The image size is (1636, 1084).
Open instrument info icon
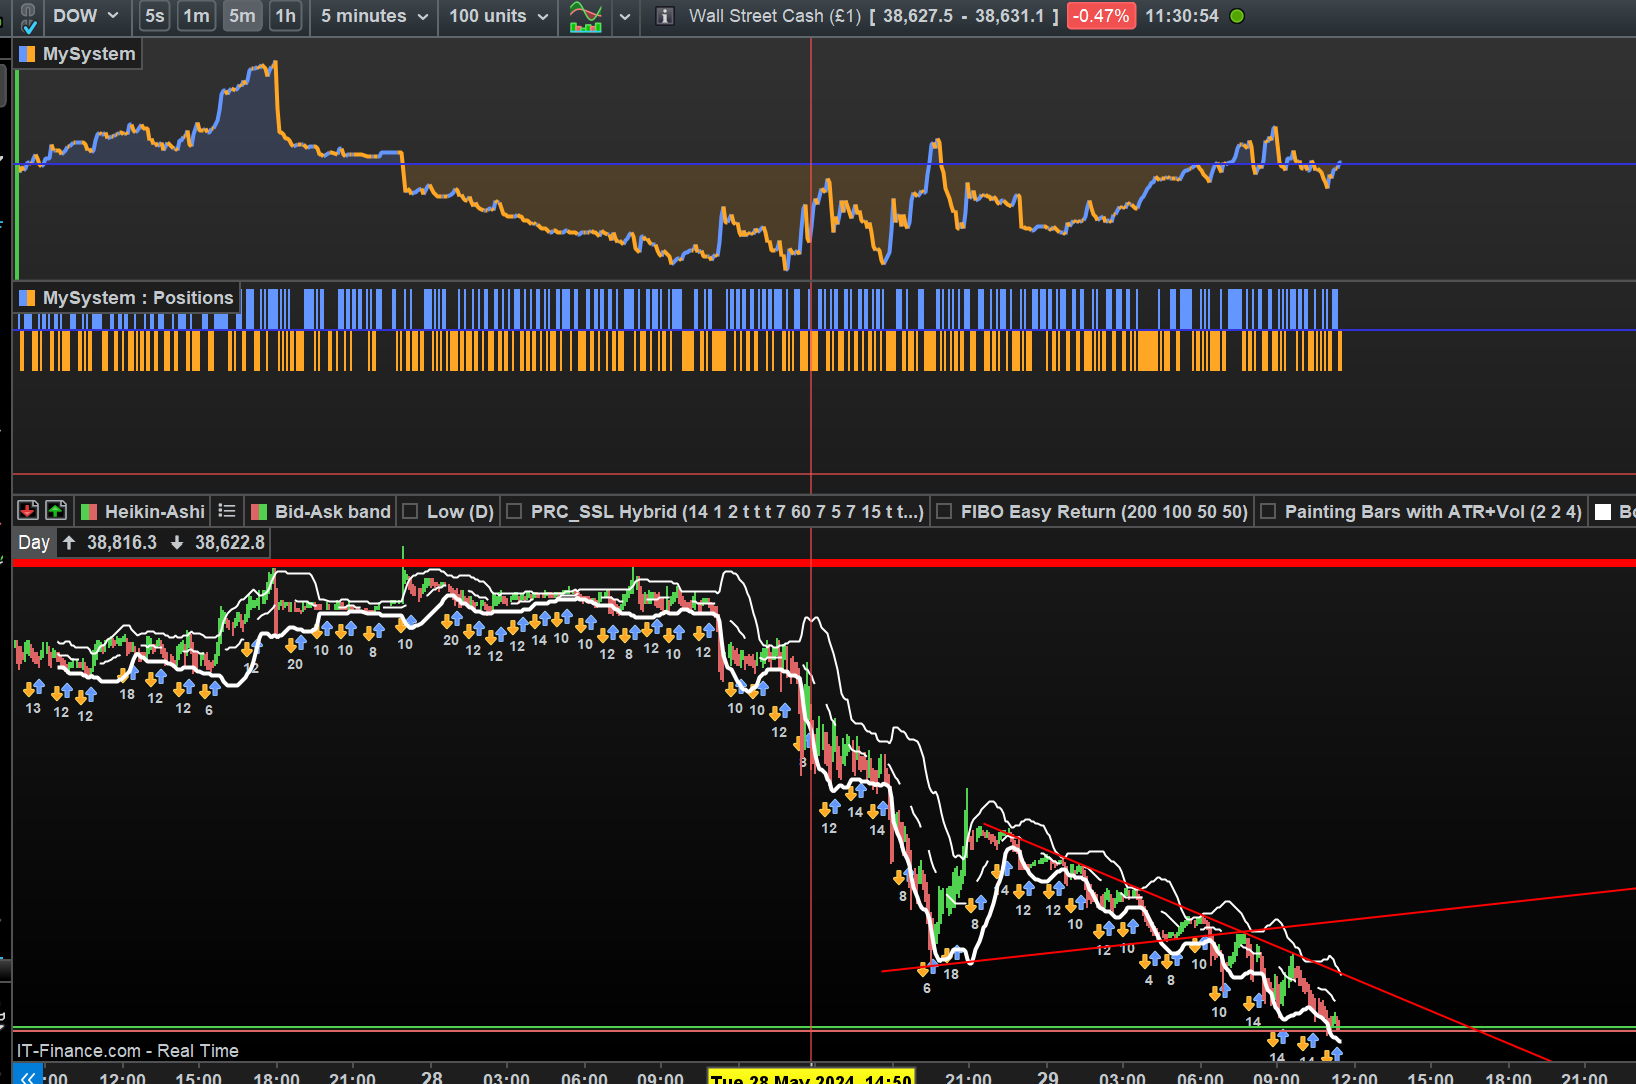coord(665,16)
